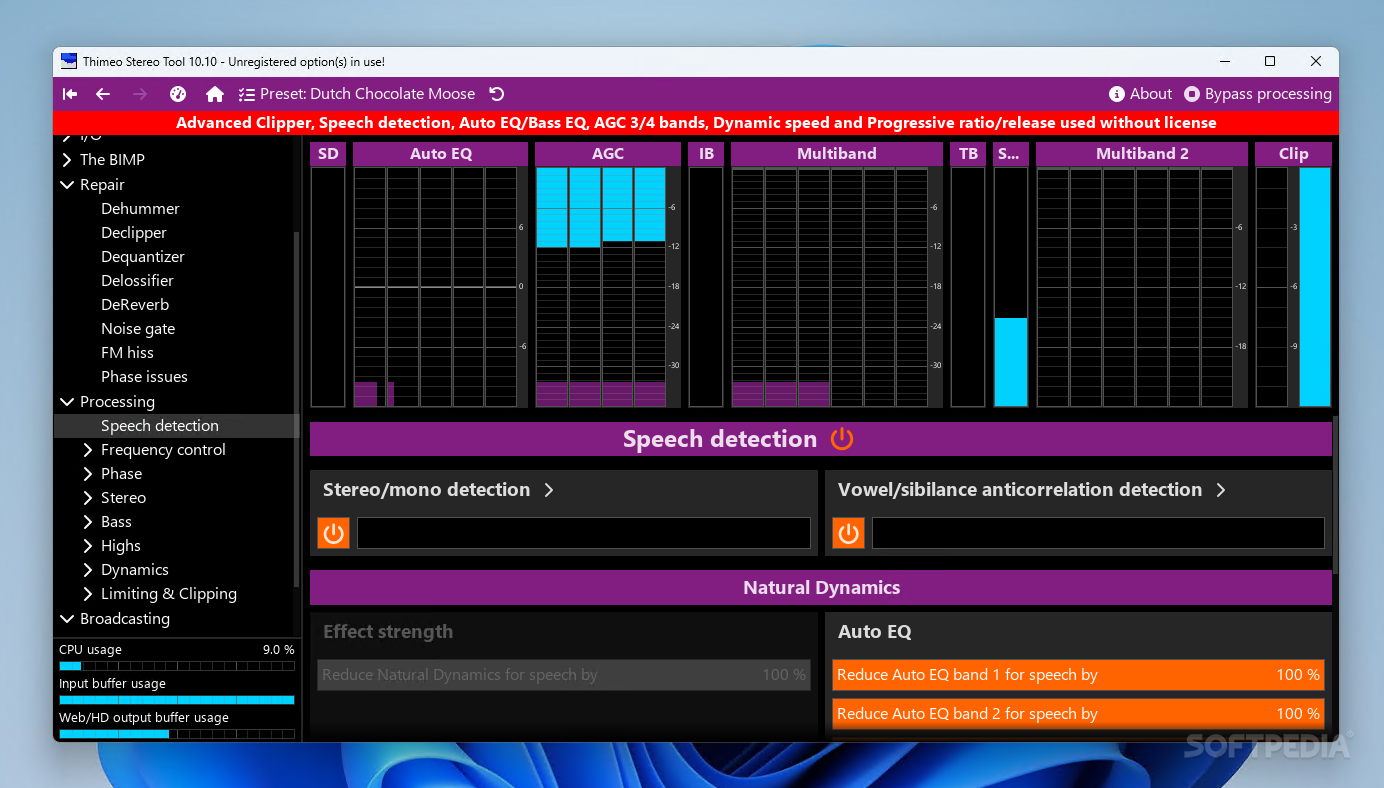Select Declipper in the sidebar
This screenshot has width=1384, height=788.
tap(134, 233)
